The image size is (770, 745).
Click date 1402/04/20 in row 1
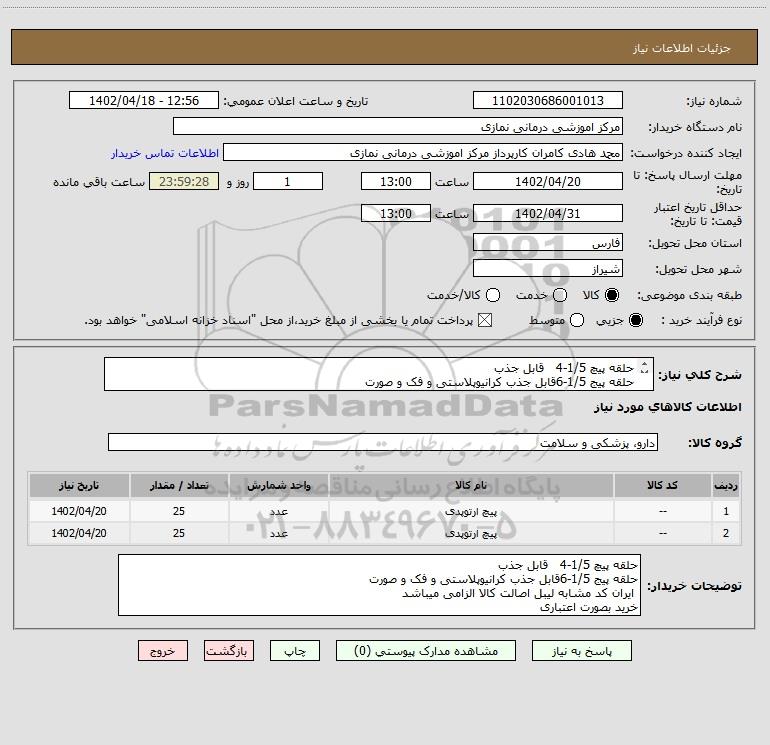[79, 511]
